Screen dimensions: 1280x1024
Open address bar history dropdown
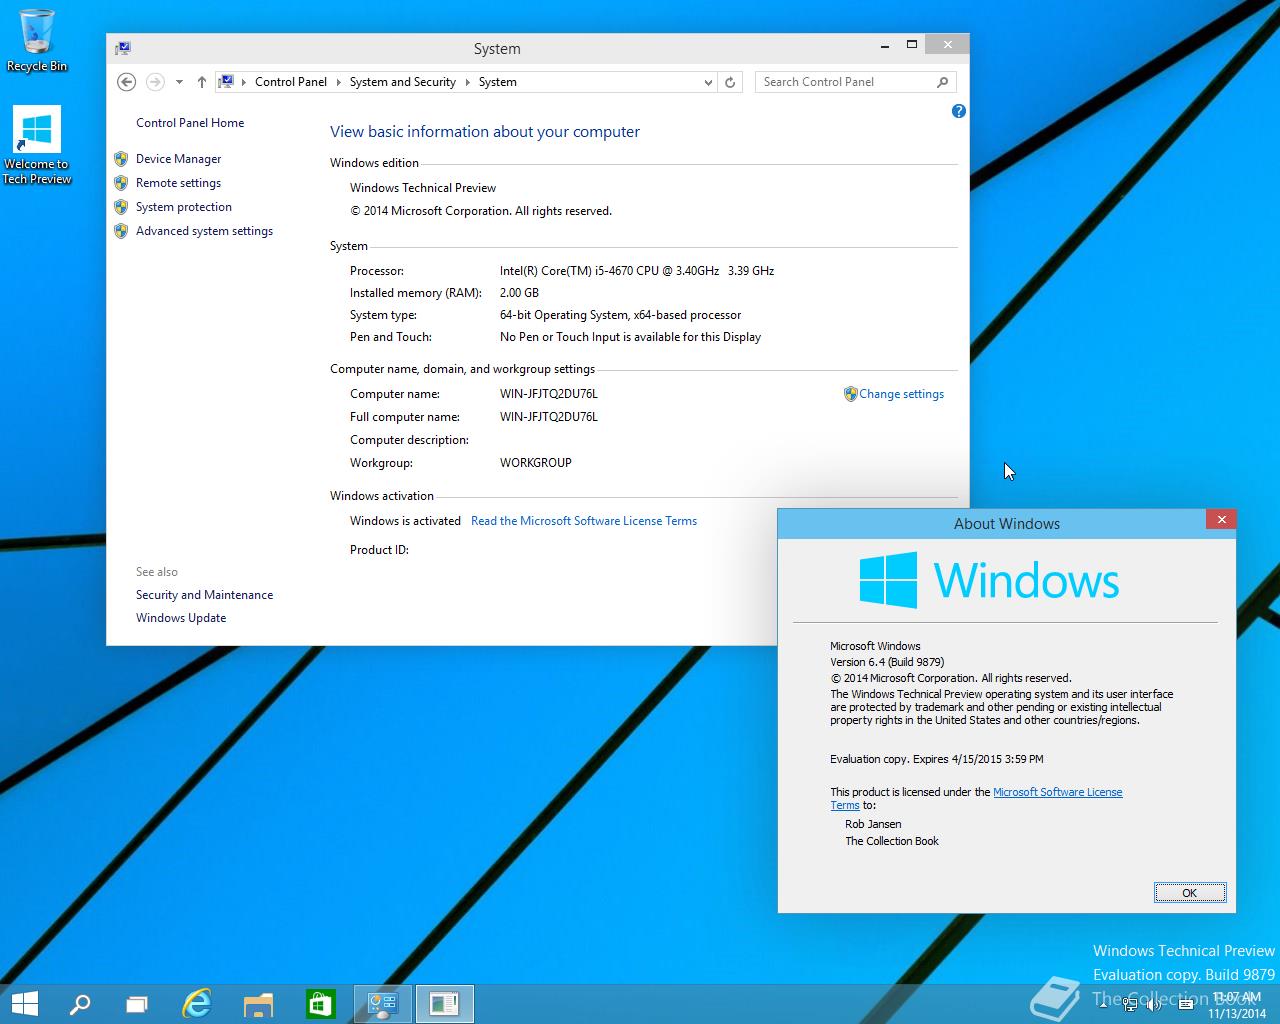(x=708, y=82)
